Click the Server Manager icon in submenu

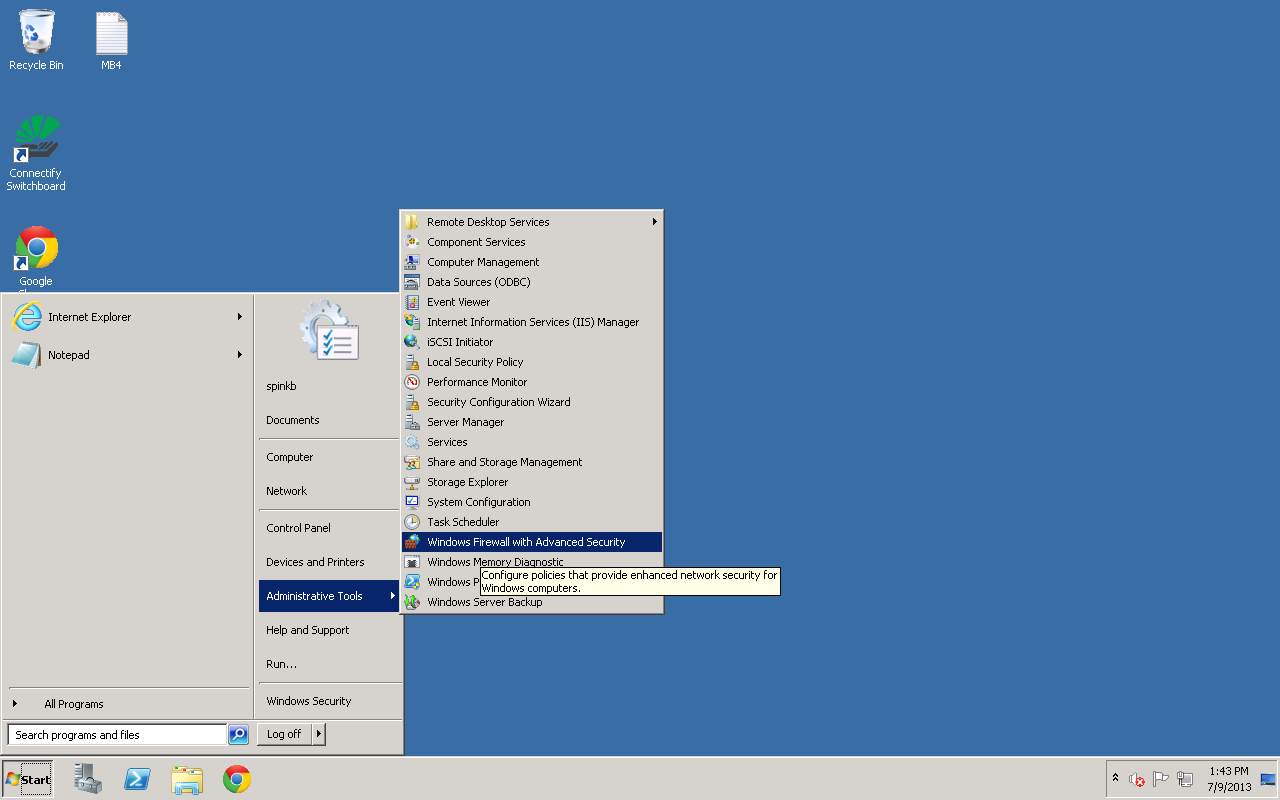[x=412, y=422]
